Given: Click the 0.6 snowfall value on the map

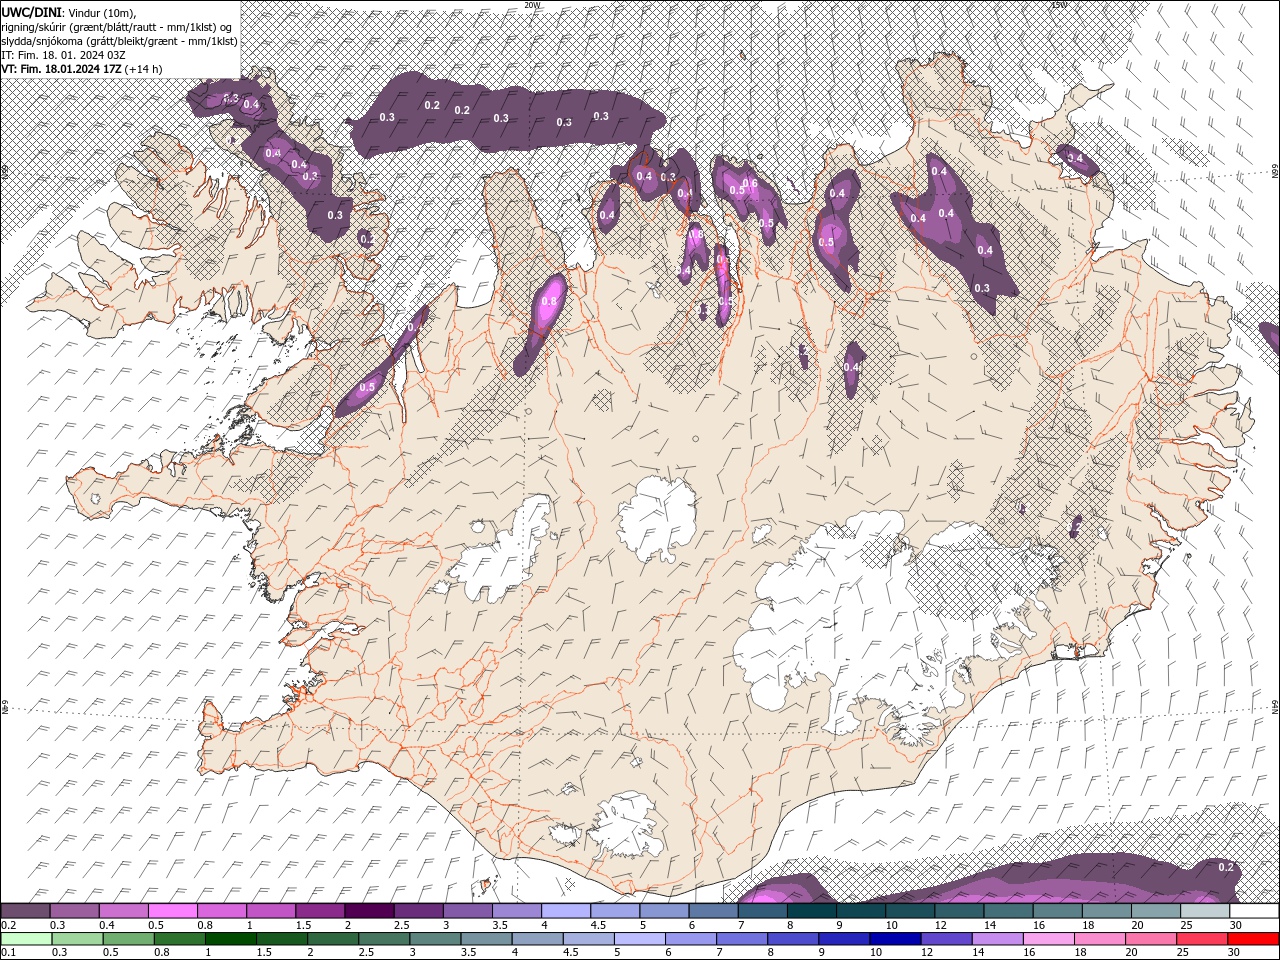Looking at the screenshot, I should pos(750,183).
